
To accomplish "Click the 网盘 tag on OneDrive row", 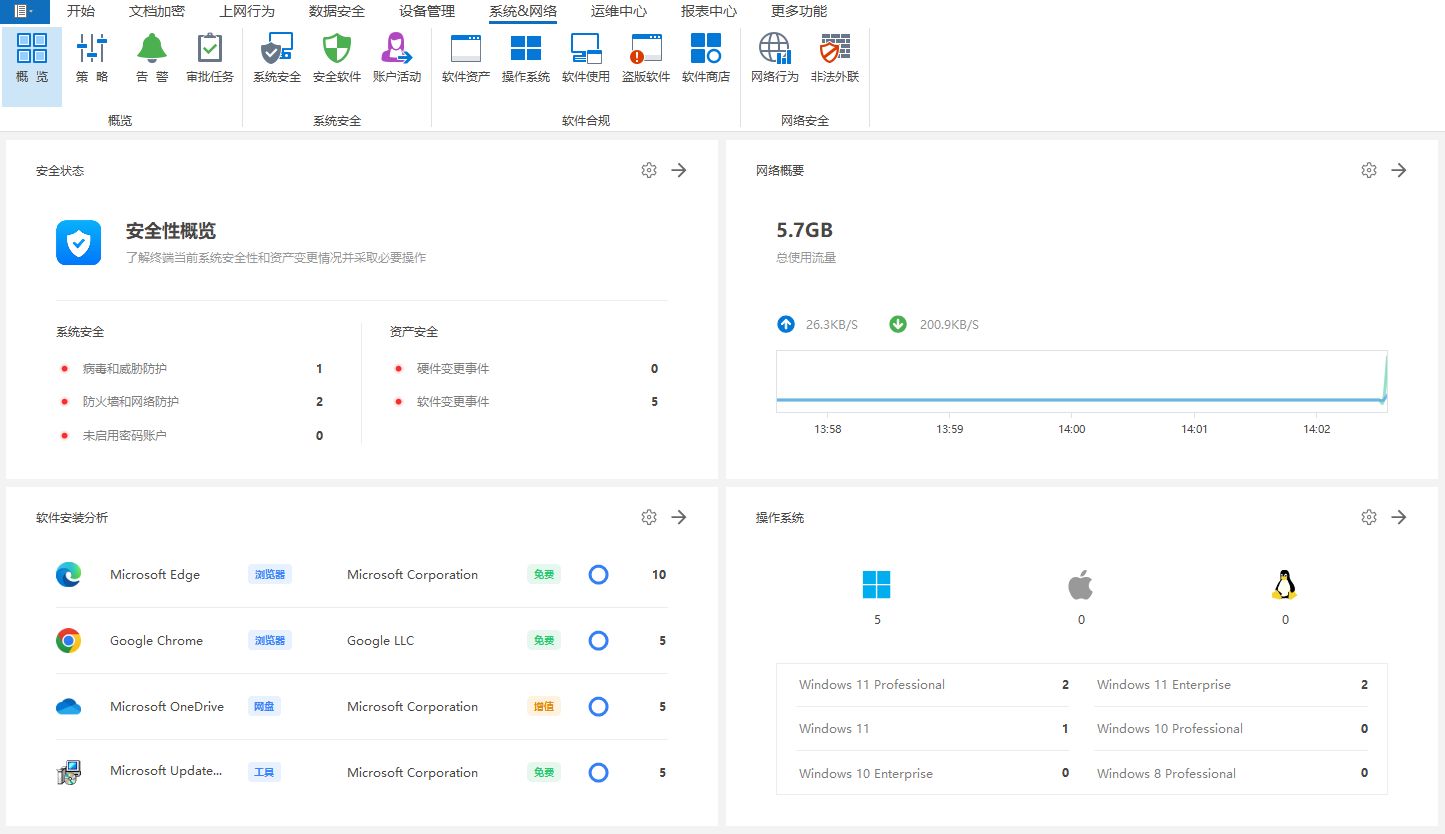I will point(264,707).
